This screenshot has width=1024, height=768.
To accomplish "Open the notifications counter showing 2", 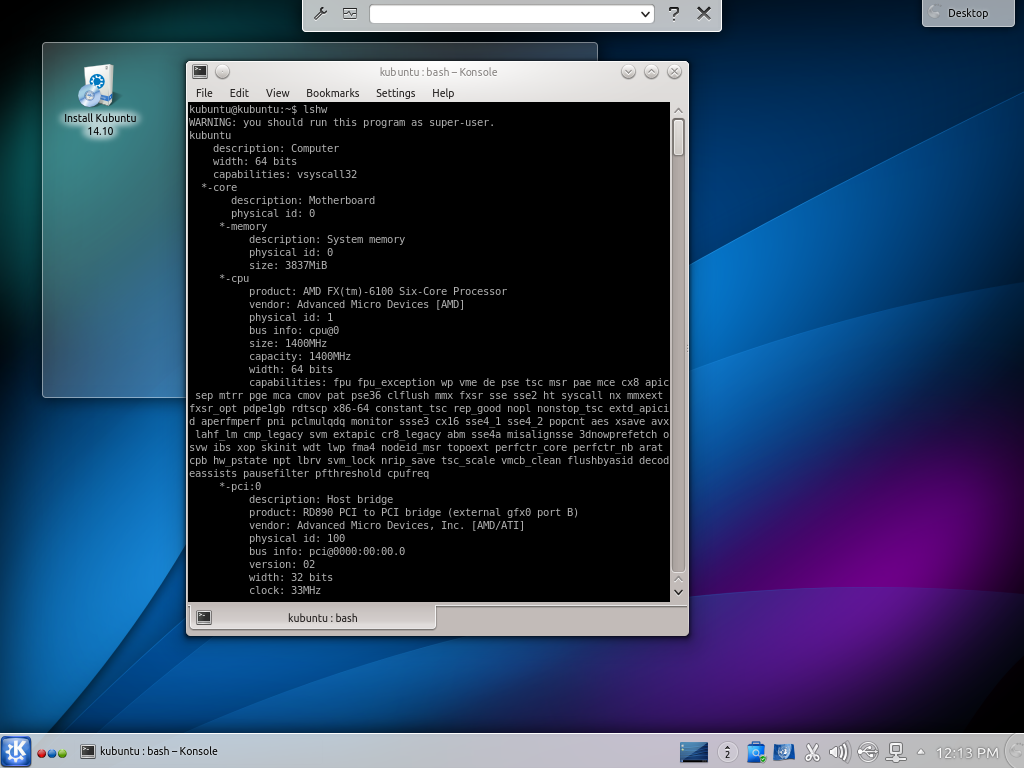I will coord(728,752).
